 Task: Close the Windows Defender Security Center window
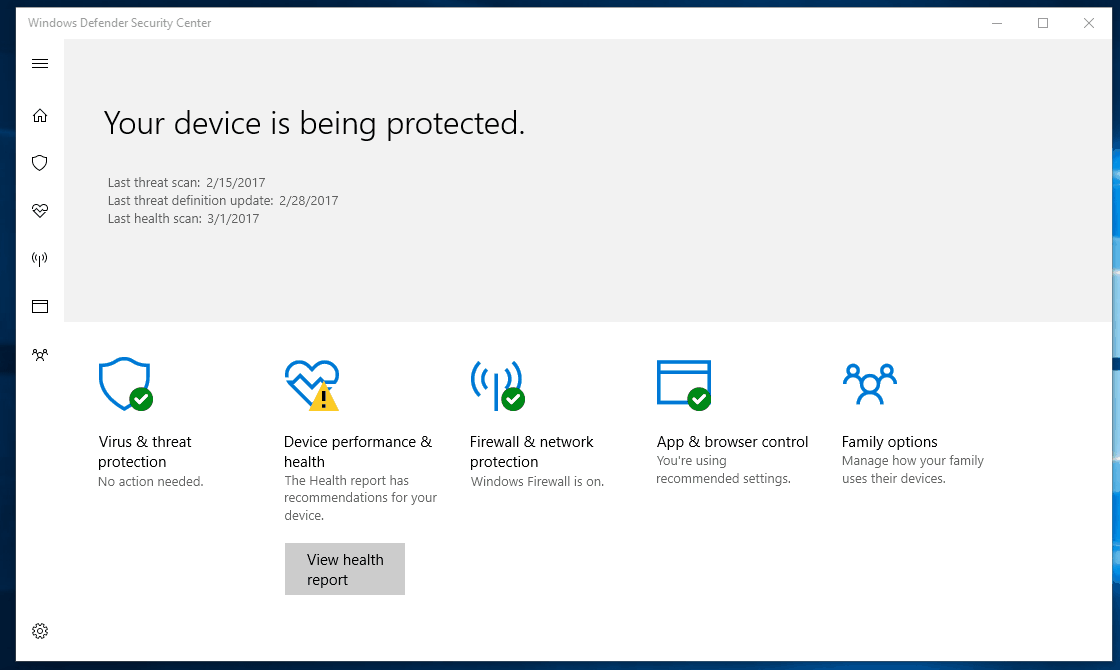point(1089,23)
